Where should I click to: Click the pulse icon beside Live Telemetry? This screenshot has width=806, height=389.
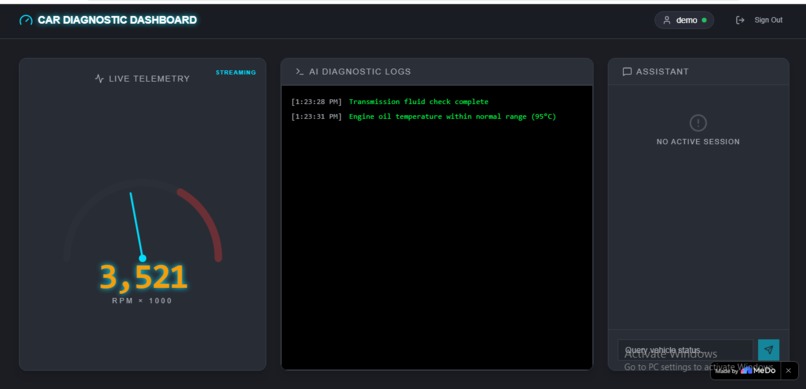point(100,79)
